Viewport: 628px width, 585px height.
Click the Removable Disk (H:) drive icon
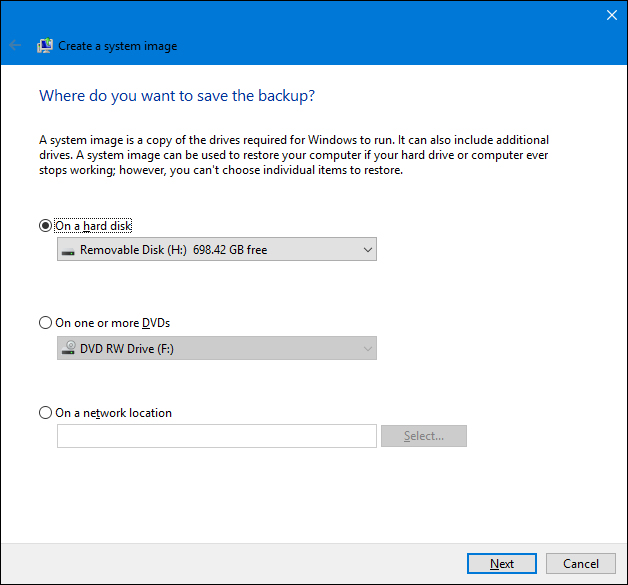point(68,250)
